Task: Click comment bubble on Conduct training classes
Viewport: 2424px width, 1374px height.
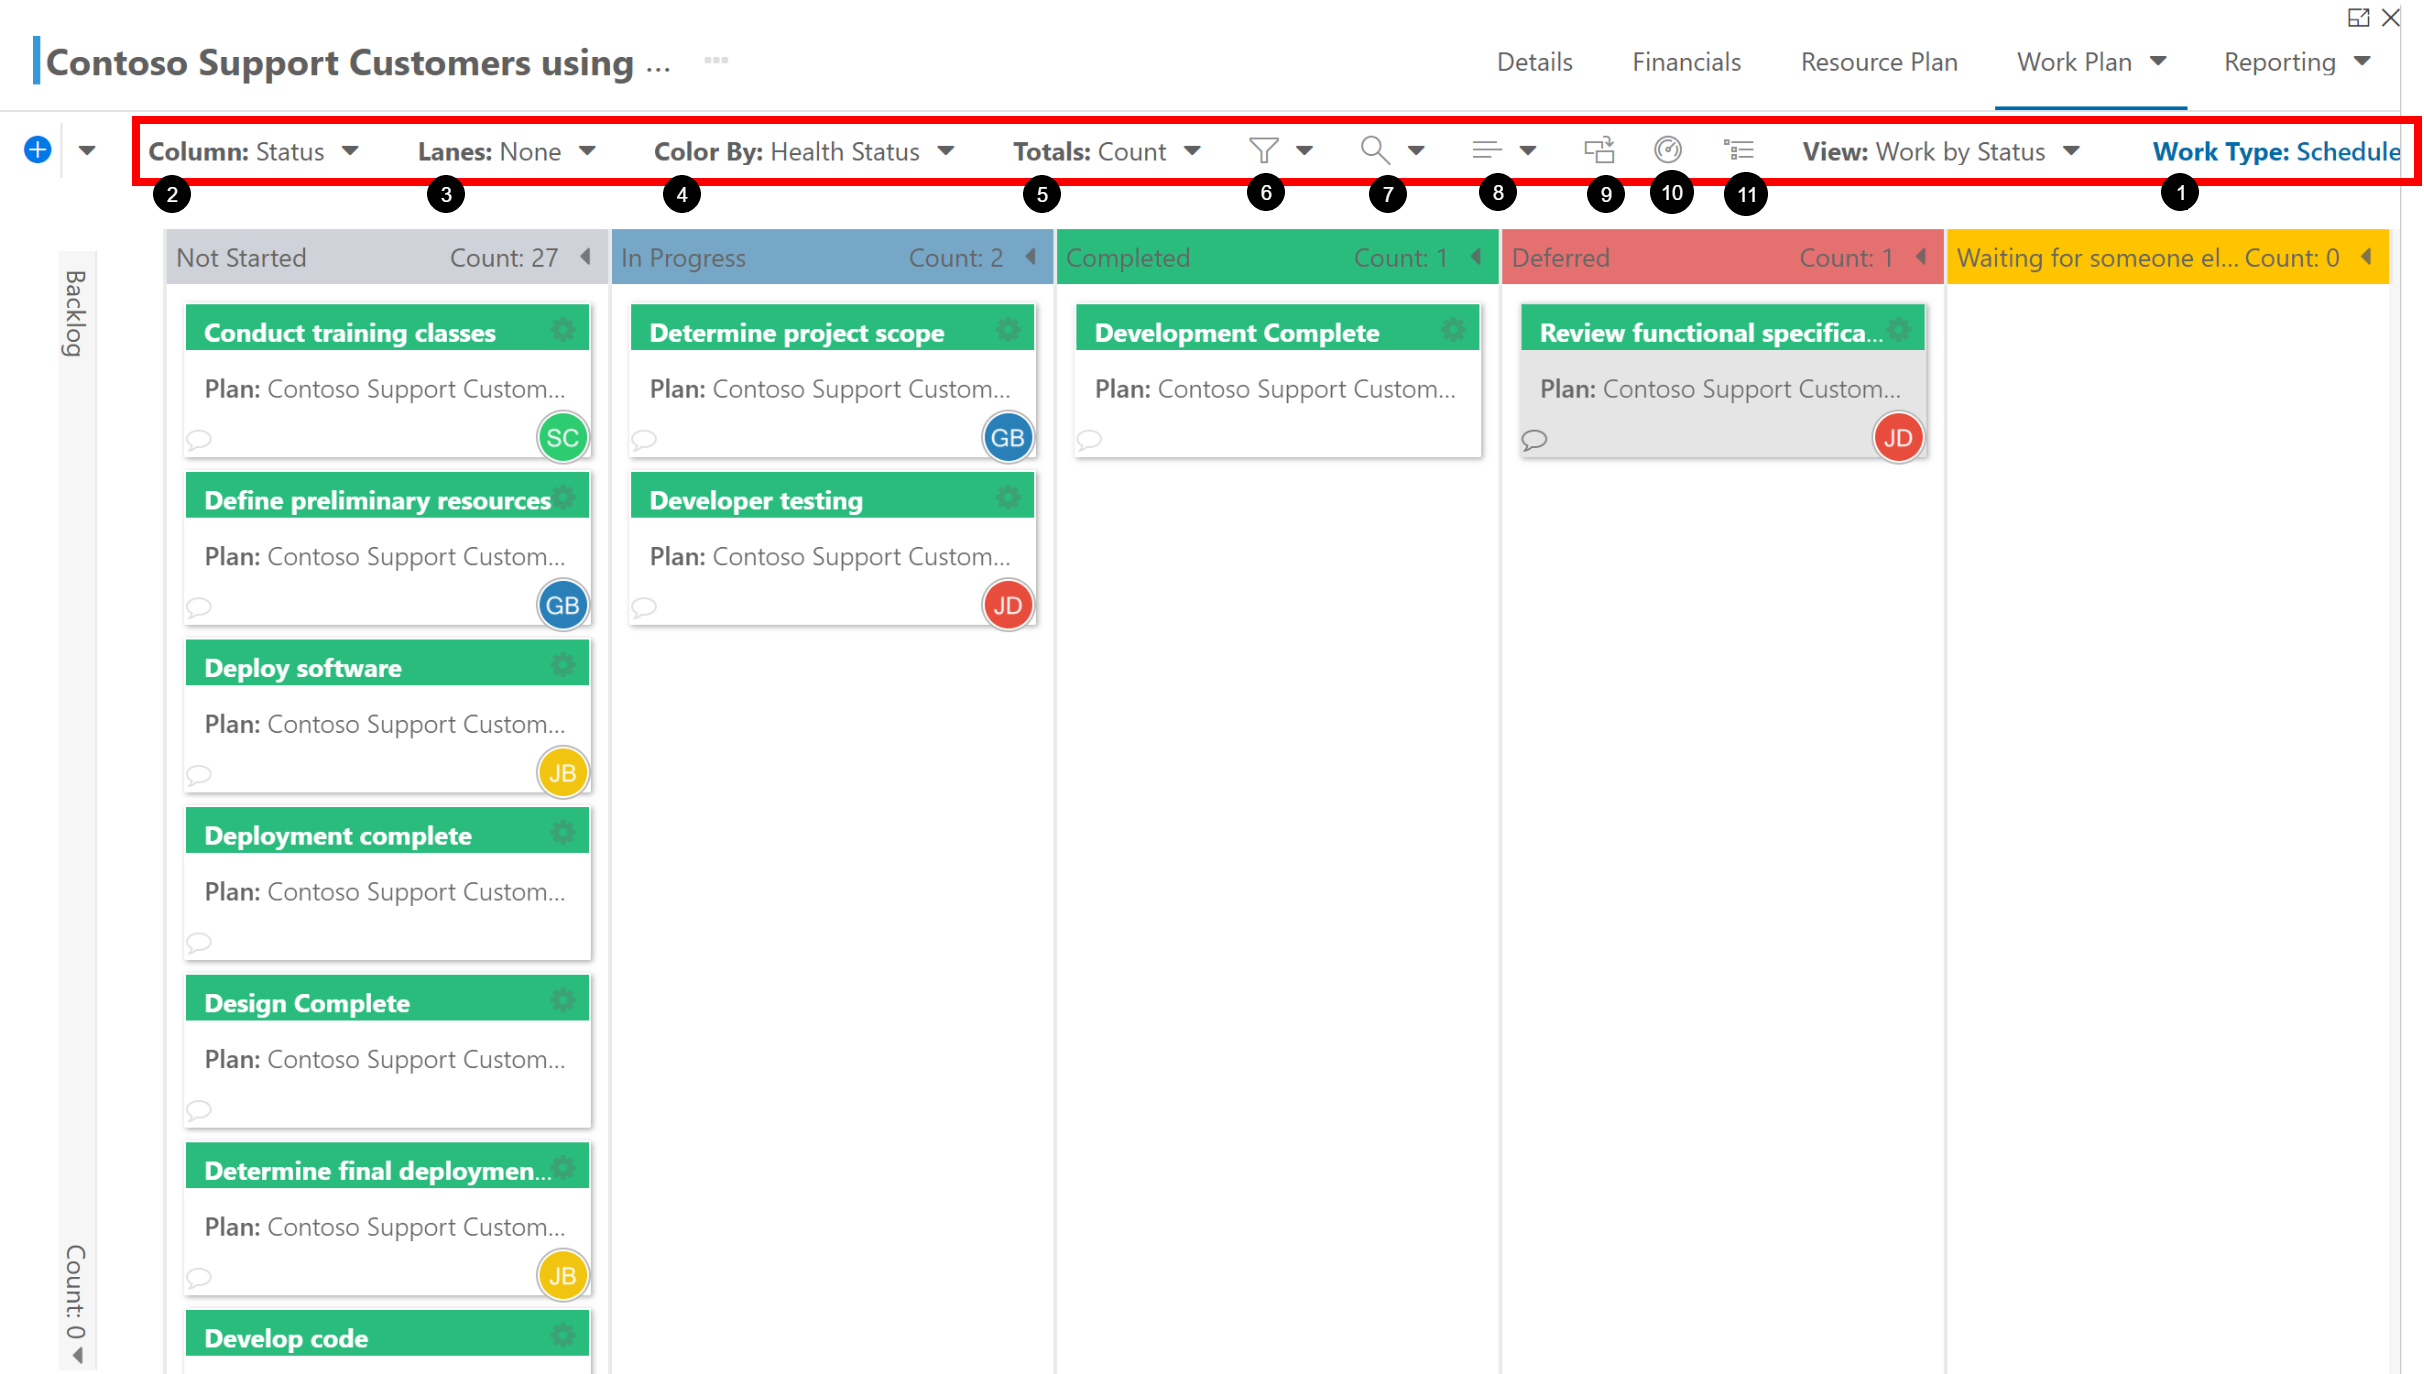Action: tap(199, 439)
